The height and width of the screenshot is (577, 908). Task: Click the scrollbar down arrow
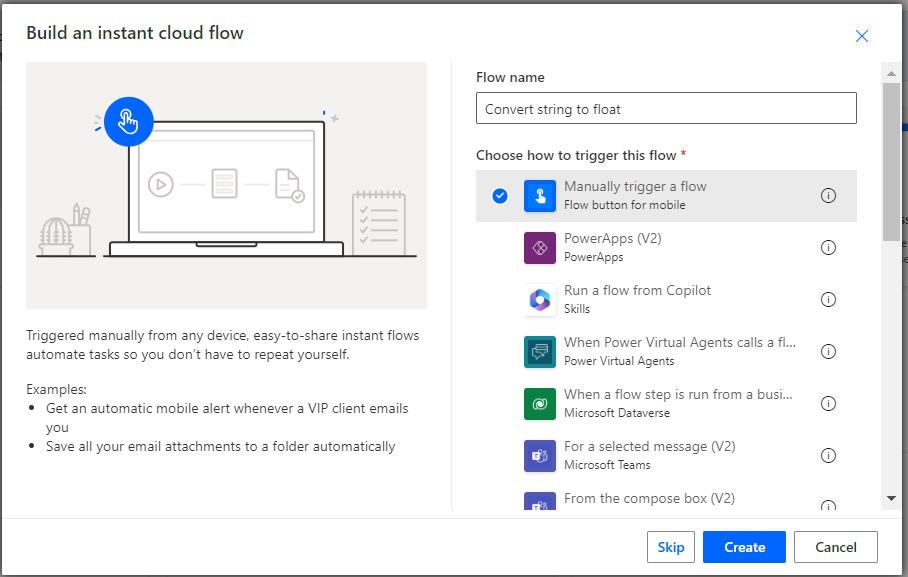(x=891, y=498)
